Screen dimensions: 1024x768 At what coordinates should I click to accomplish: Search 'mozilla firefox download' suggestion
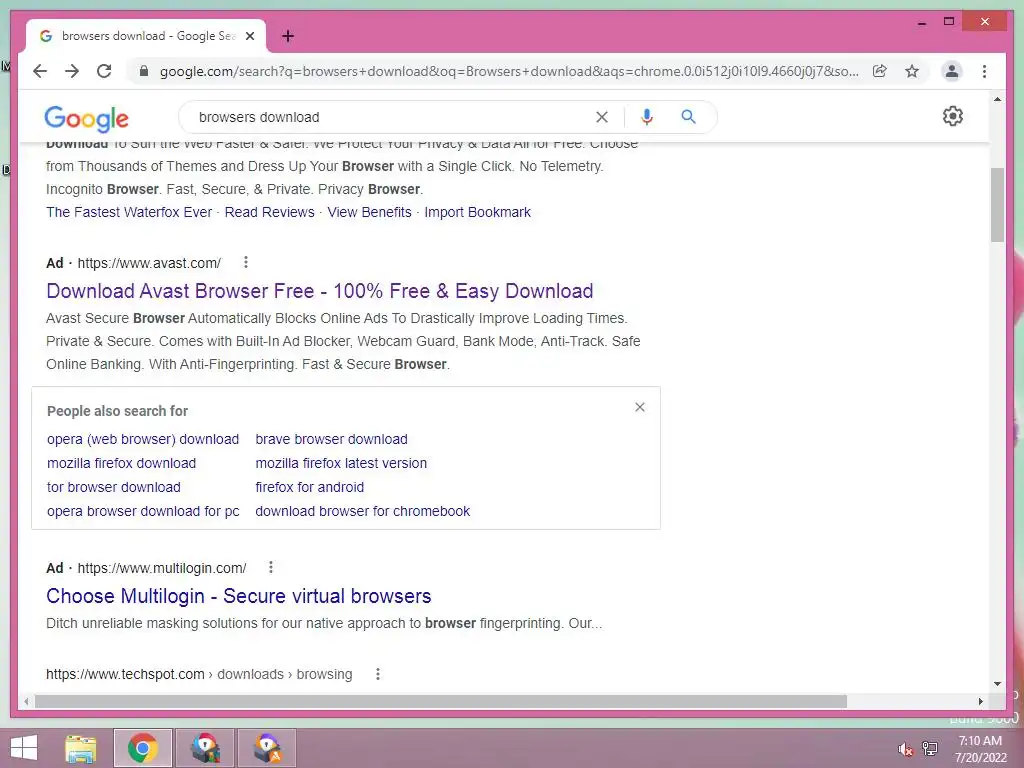tap(121, 463)
